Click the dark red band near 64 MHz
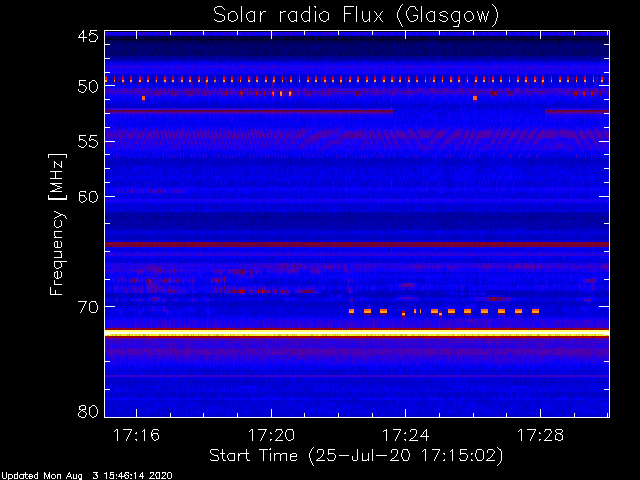 [357, 244]
